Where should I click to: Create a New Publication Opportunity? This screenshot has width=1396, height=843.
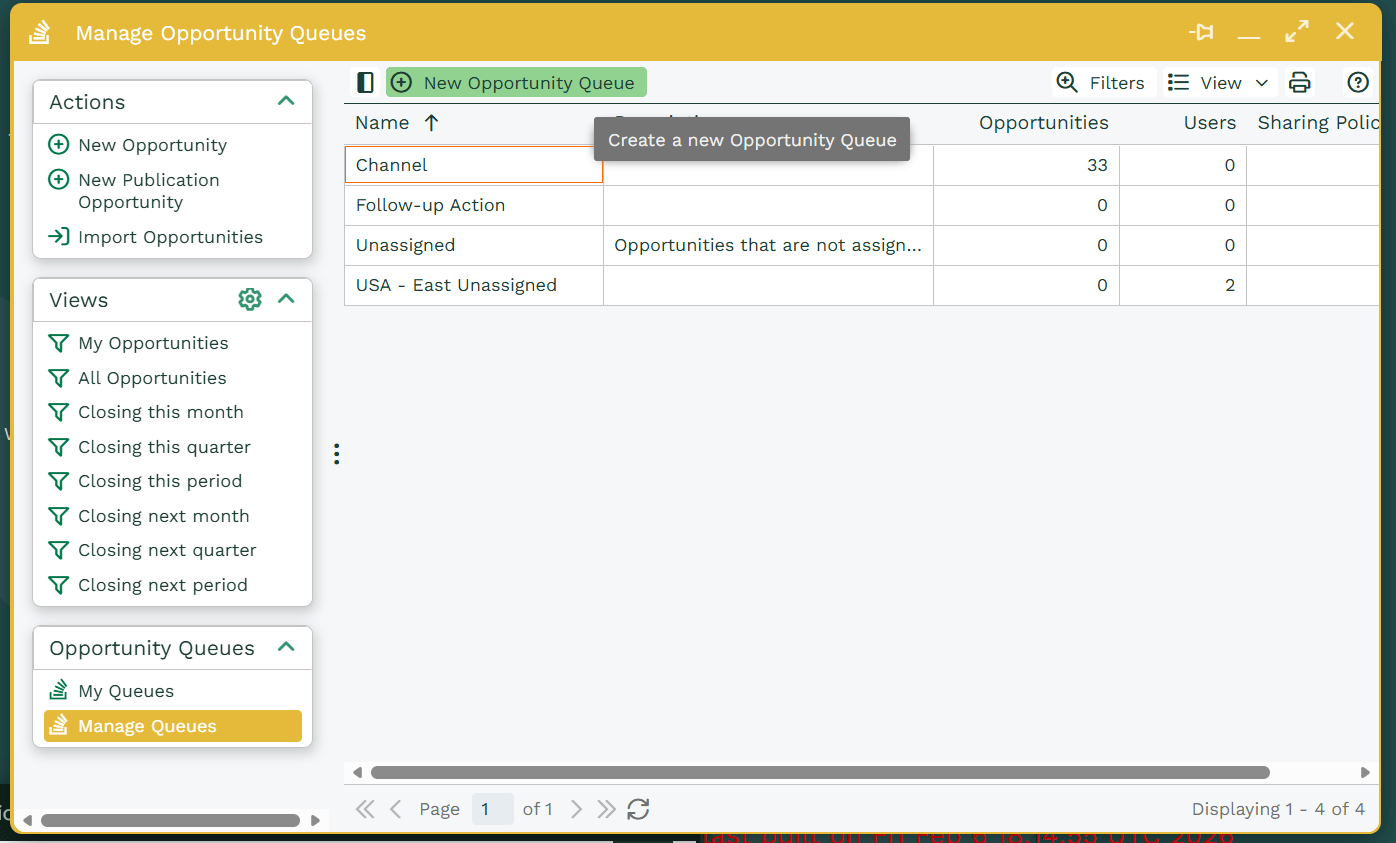point(148,191)
